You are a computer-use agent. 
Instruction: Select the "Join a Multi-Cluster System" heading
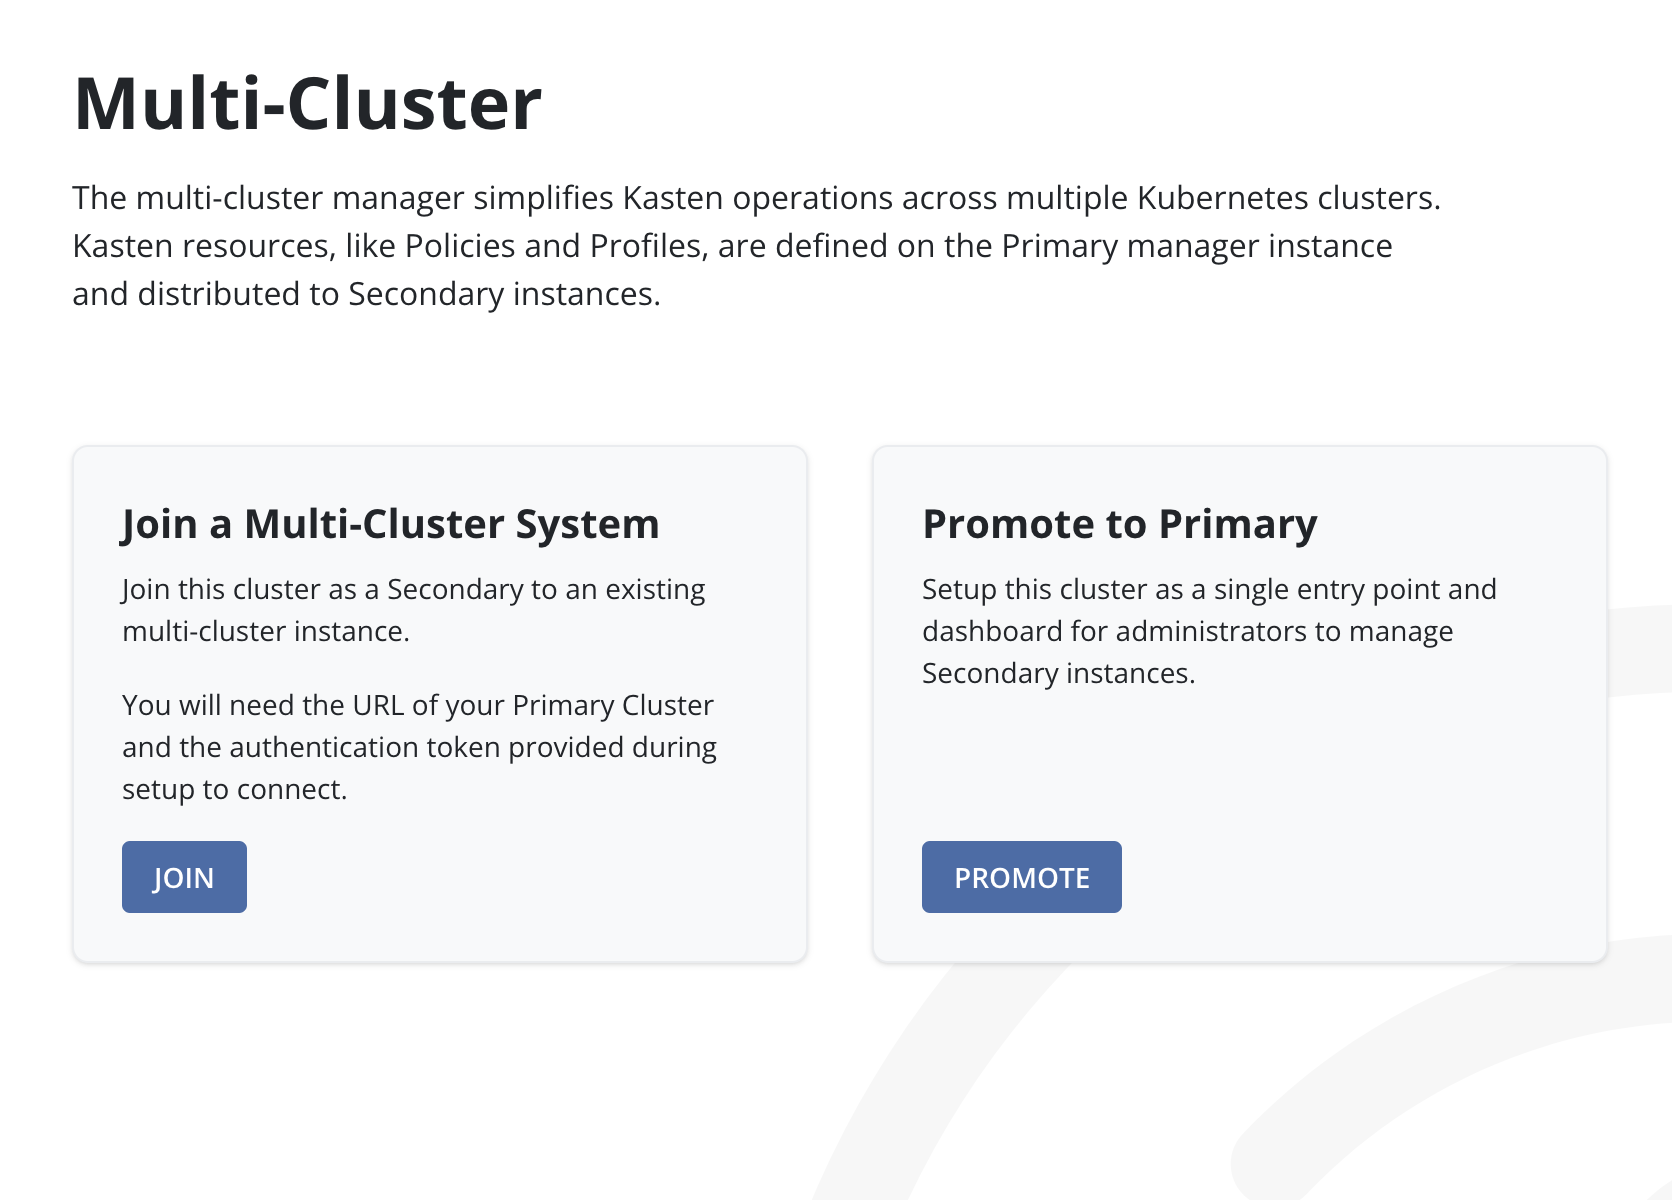pyautogui.click(x=390, y=524)
